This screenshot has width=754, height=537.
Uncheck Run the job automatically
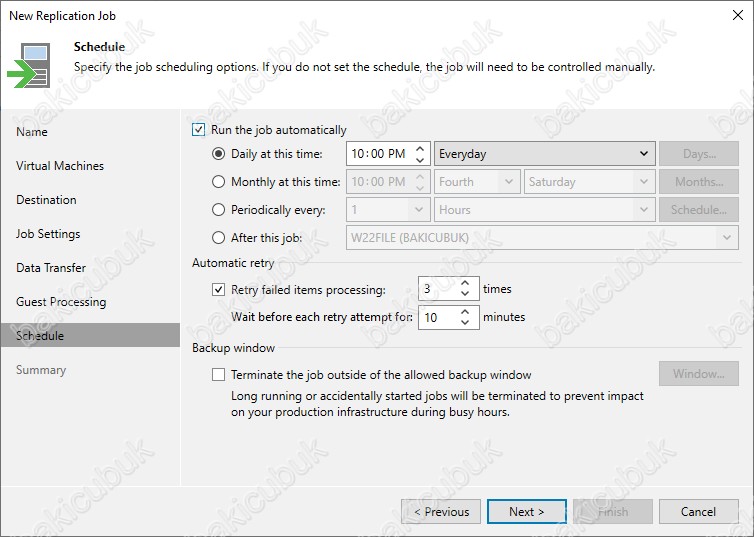point(199,130)
